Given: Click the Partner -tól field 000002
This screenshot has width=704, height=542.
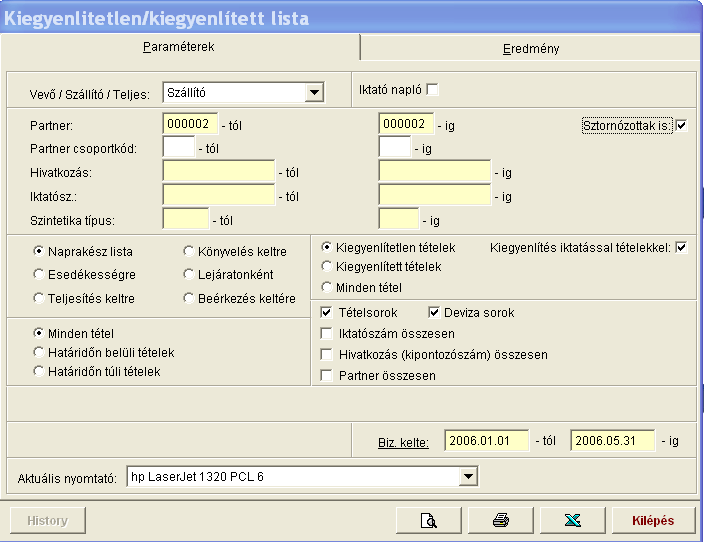Looking at the screenshot, I should coord(190,124).
